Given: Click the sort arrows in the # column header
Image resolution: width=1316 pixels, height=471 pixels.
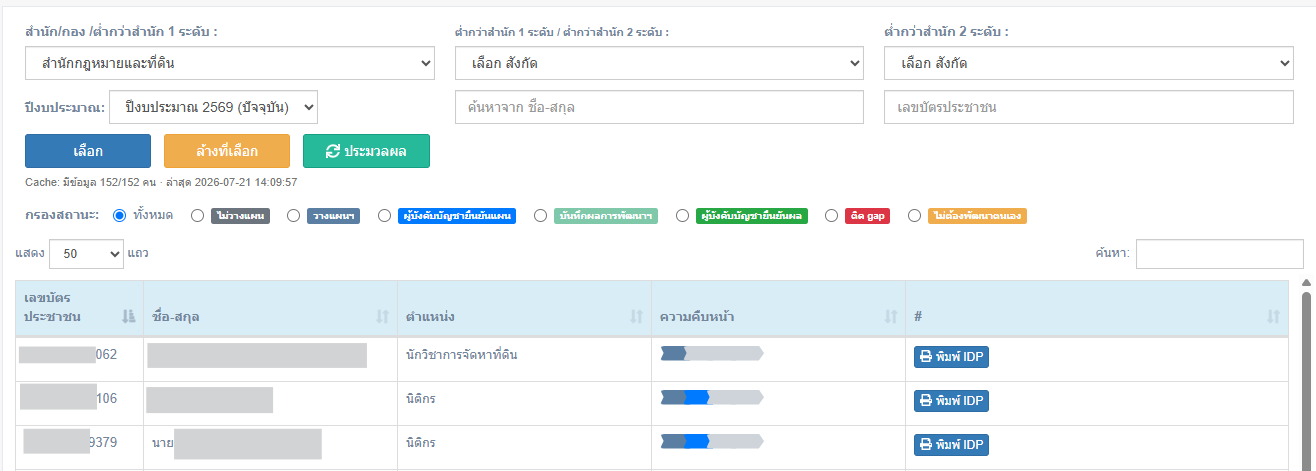Looking at the screenshot, I should click(1273, 317).
